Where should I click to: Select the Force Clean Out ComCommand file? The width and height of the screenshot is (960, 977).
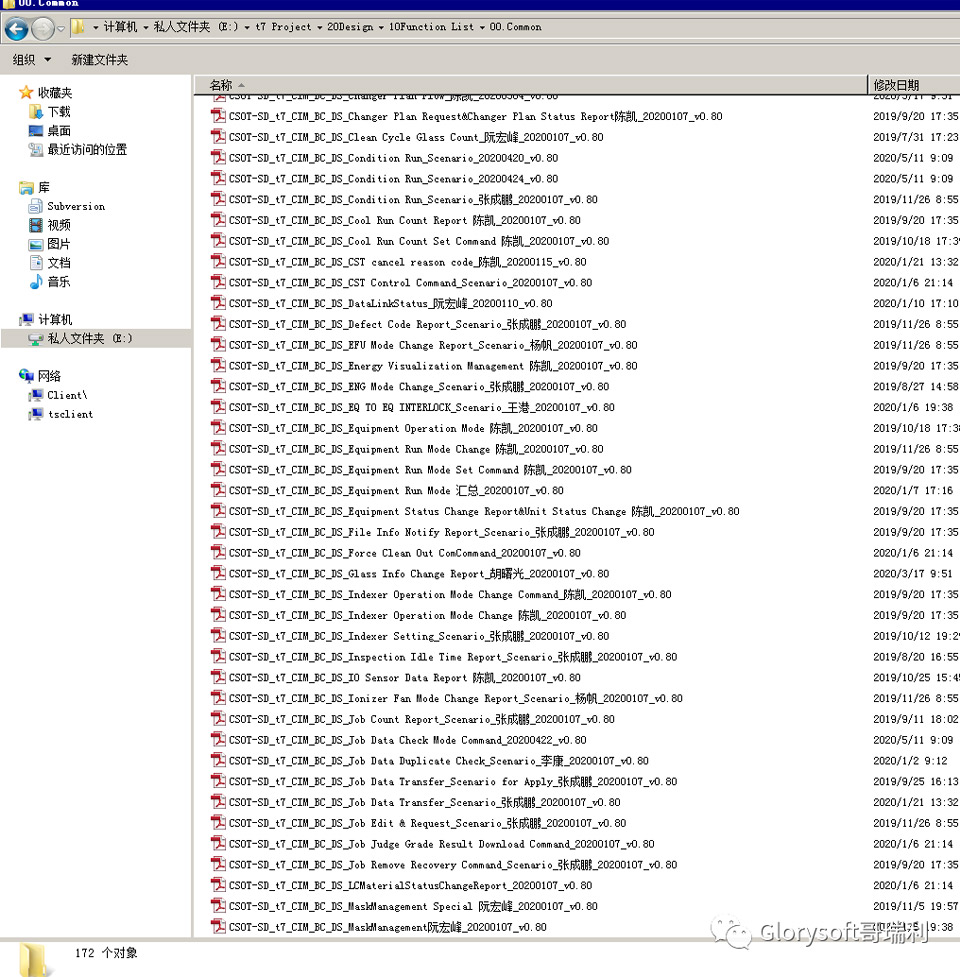tap(404, 553)
